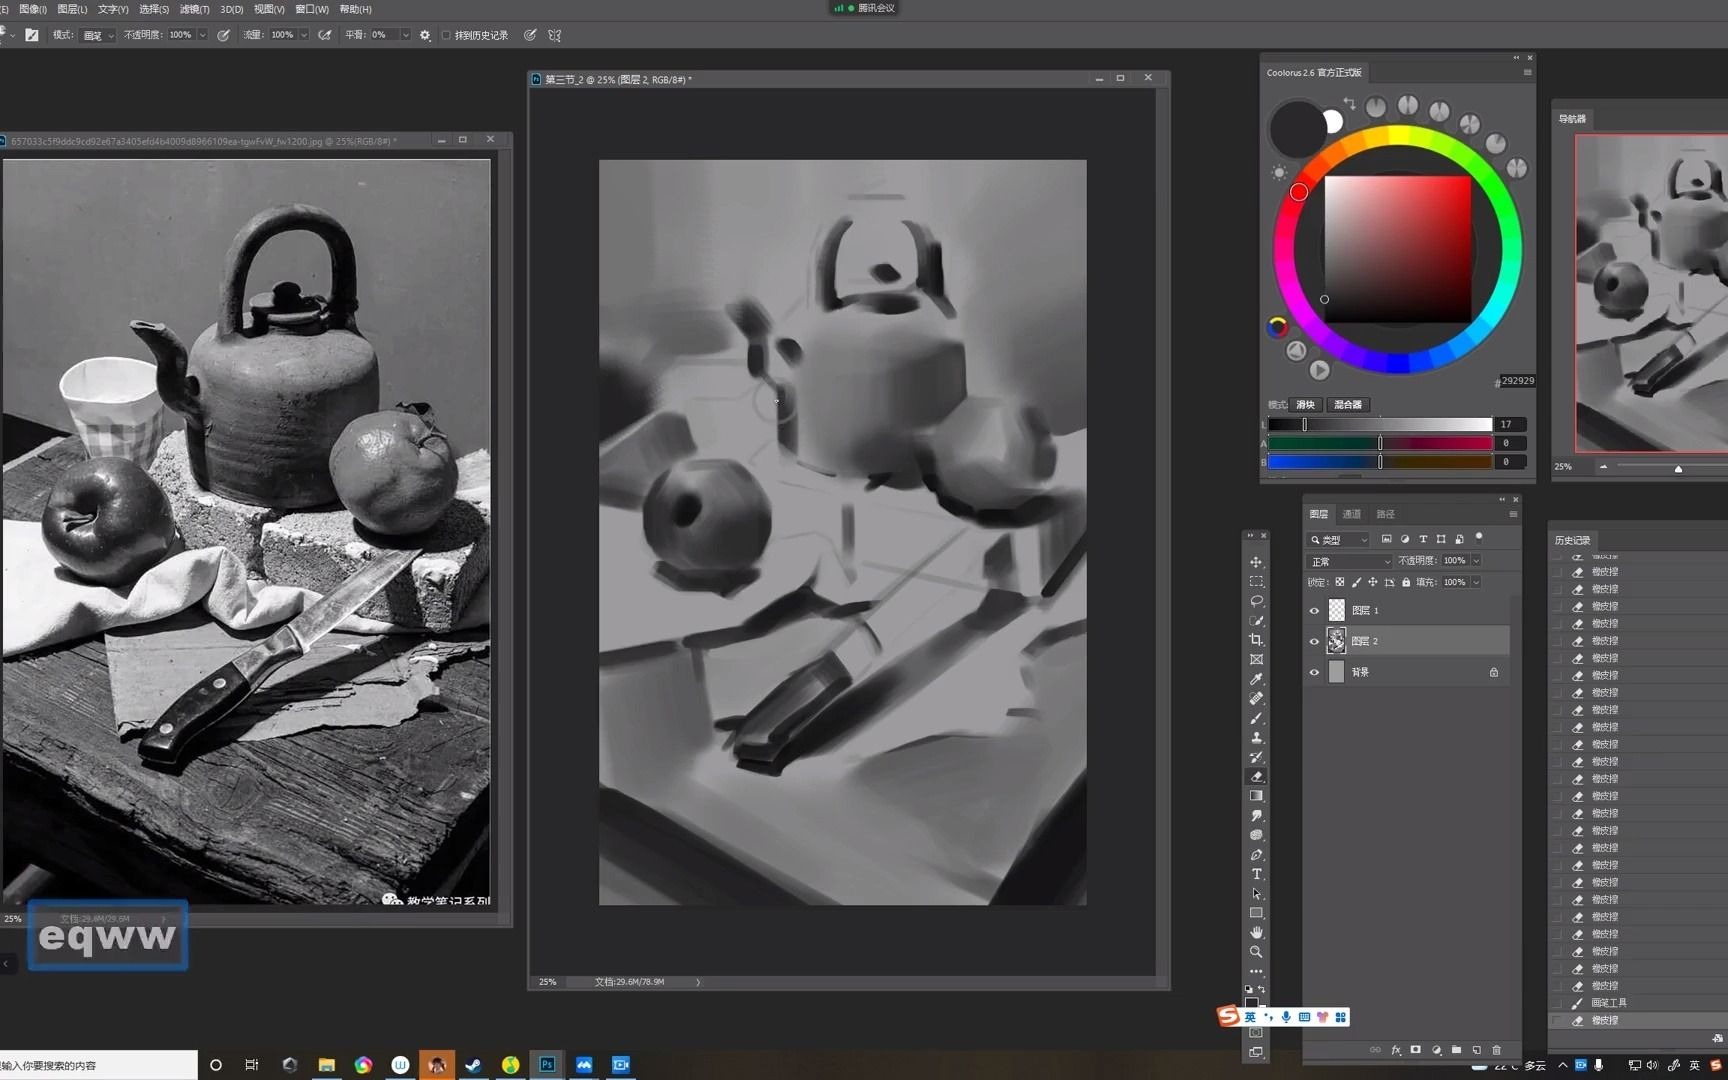
Task: Hide 图层 1 visibility eye
Action: tap(1314, 611)
